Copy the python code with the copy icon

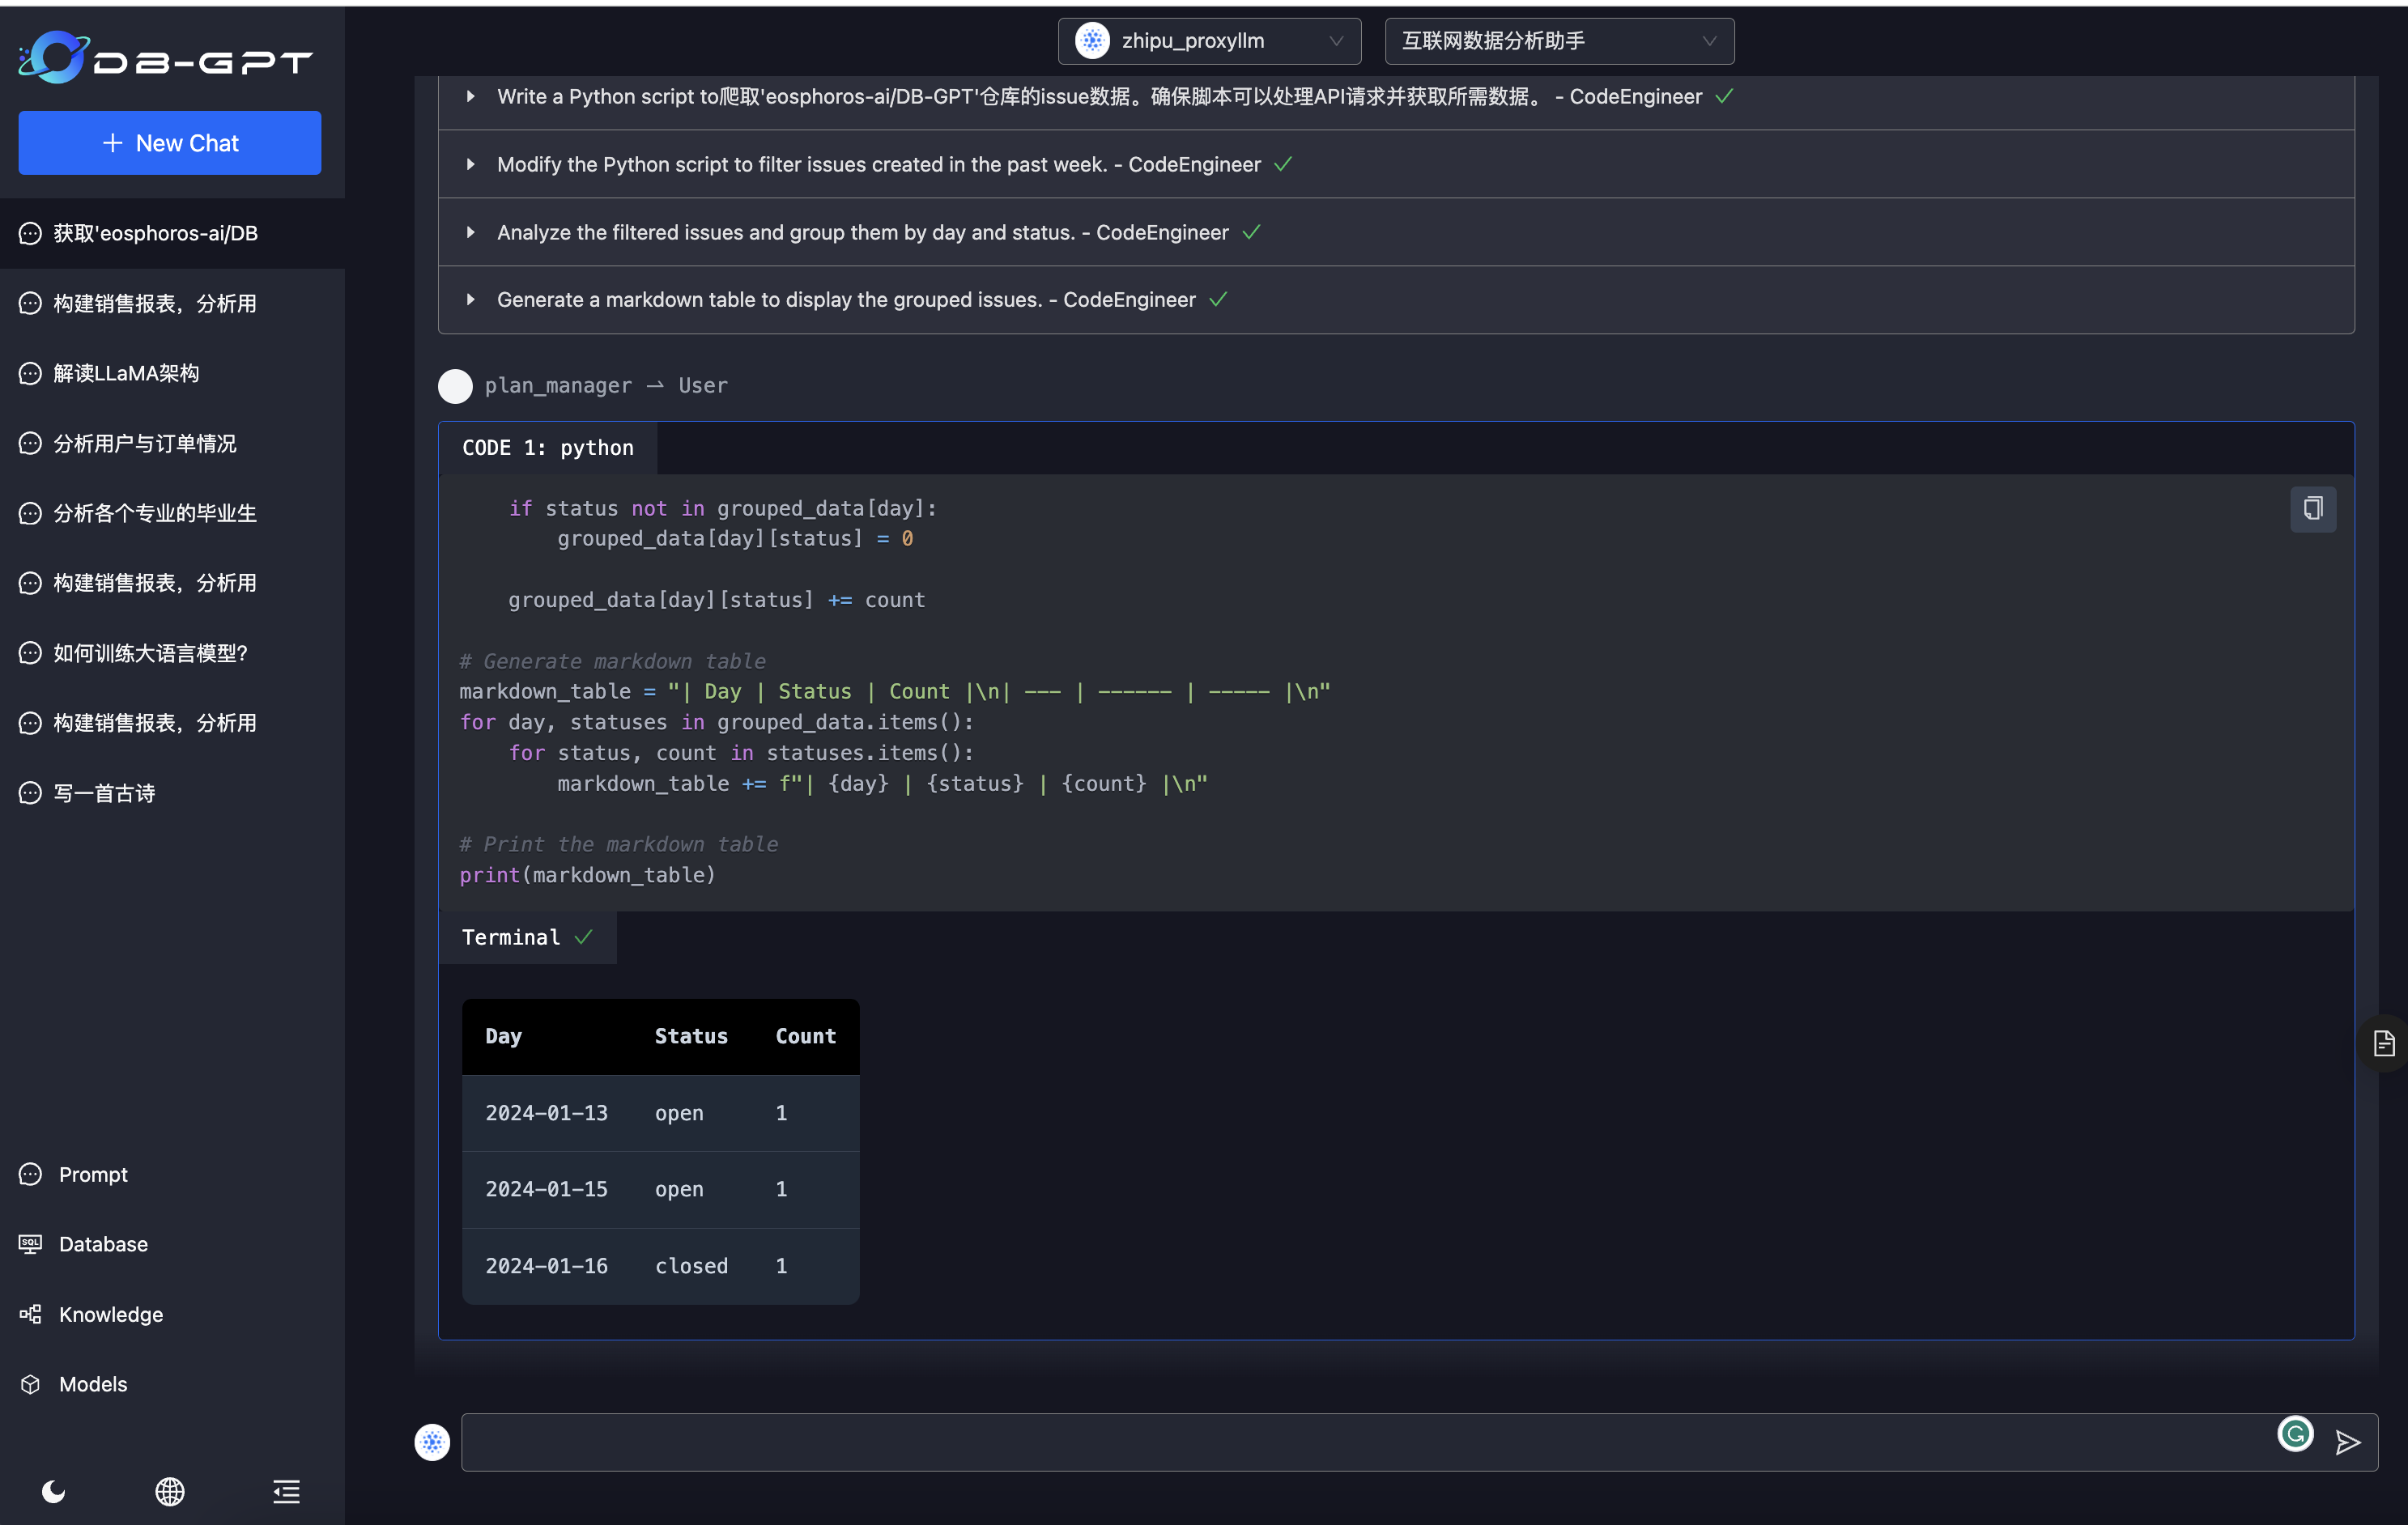tap(2312, 509)
